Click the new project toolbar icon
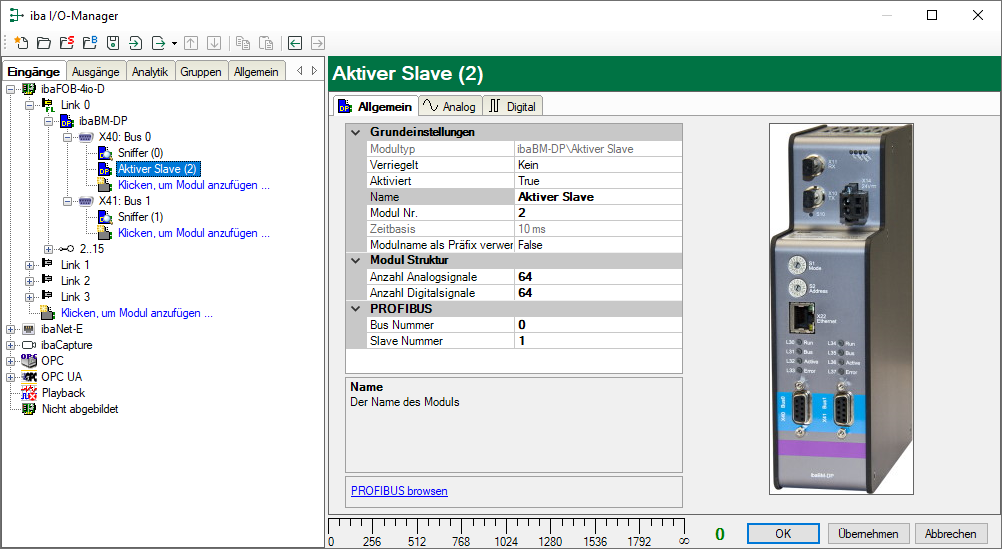 20,43
